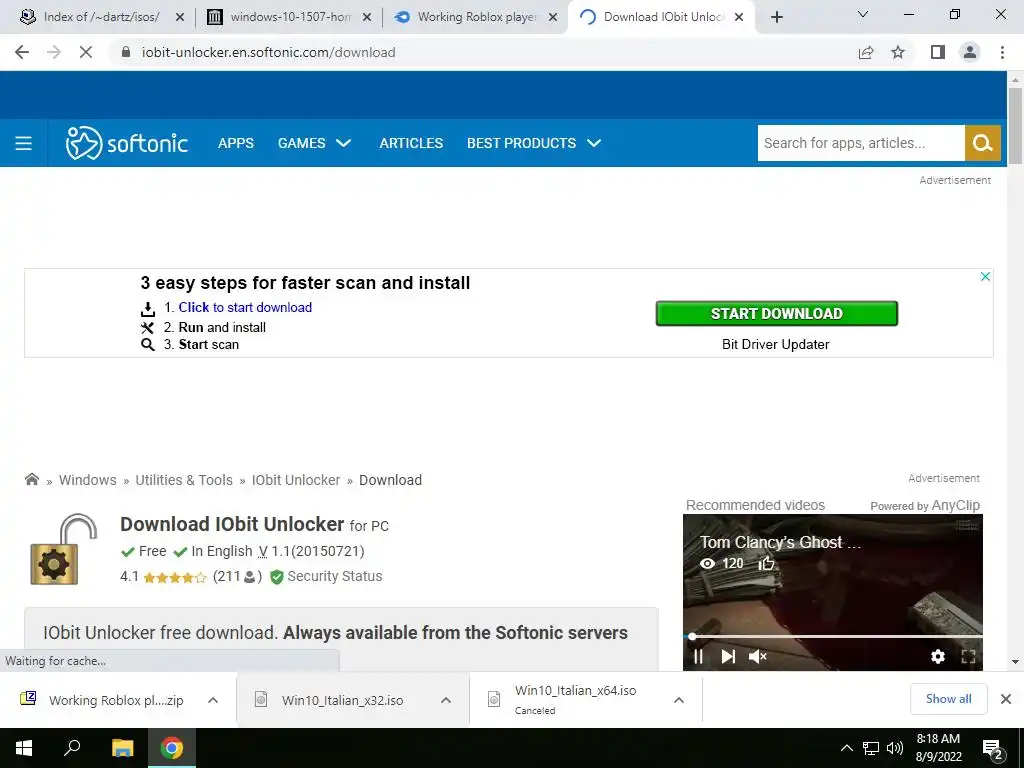Screen dimensions: 1024x768
Task: Show hidden system tray icons
Action: [x=846, y=748]
